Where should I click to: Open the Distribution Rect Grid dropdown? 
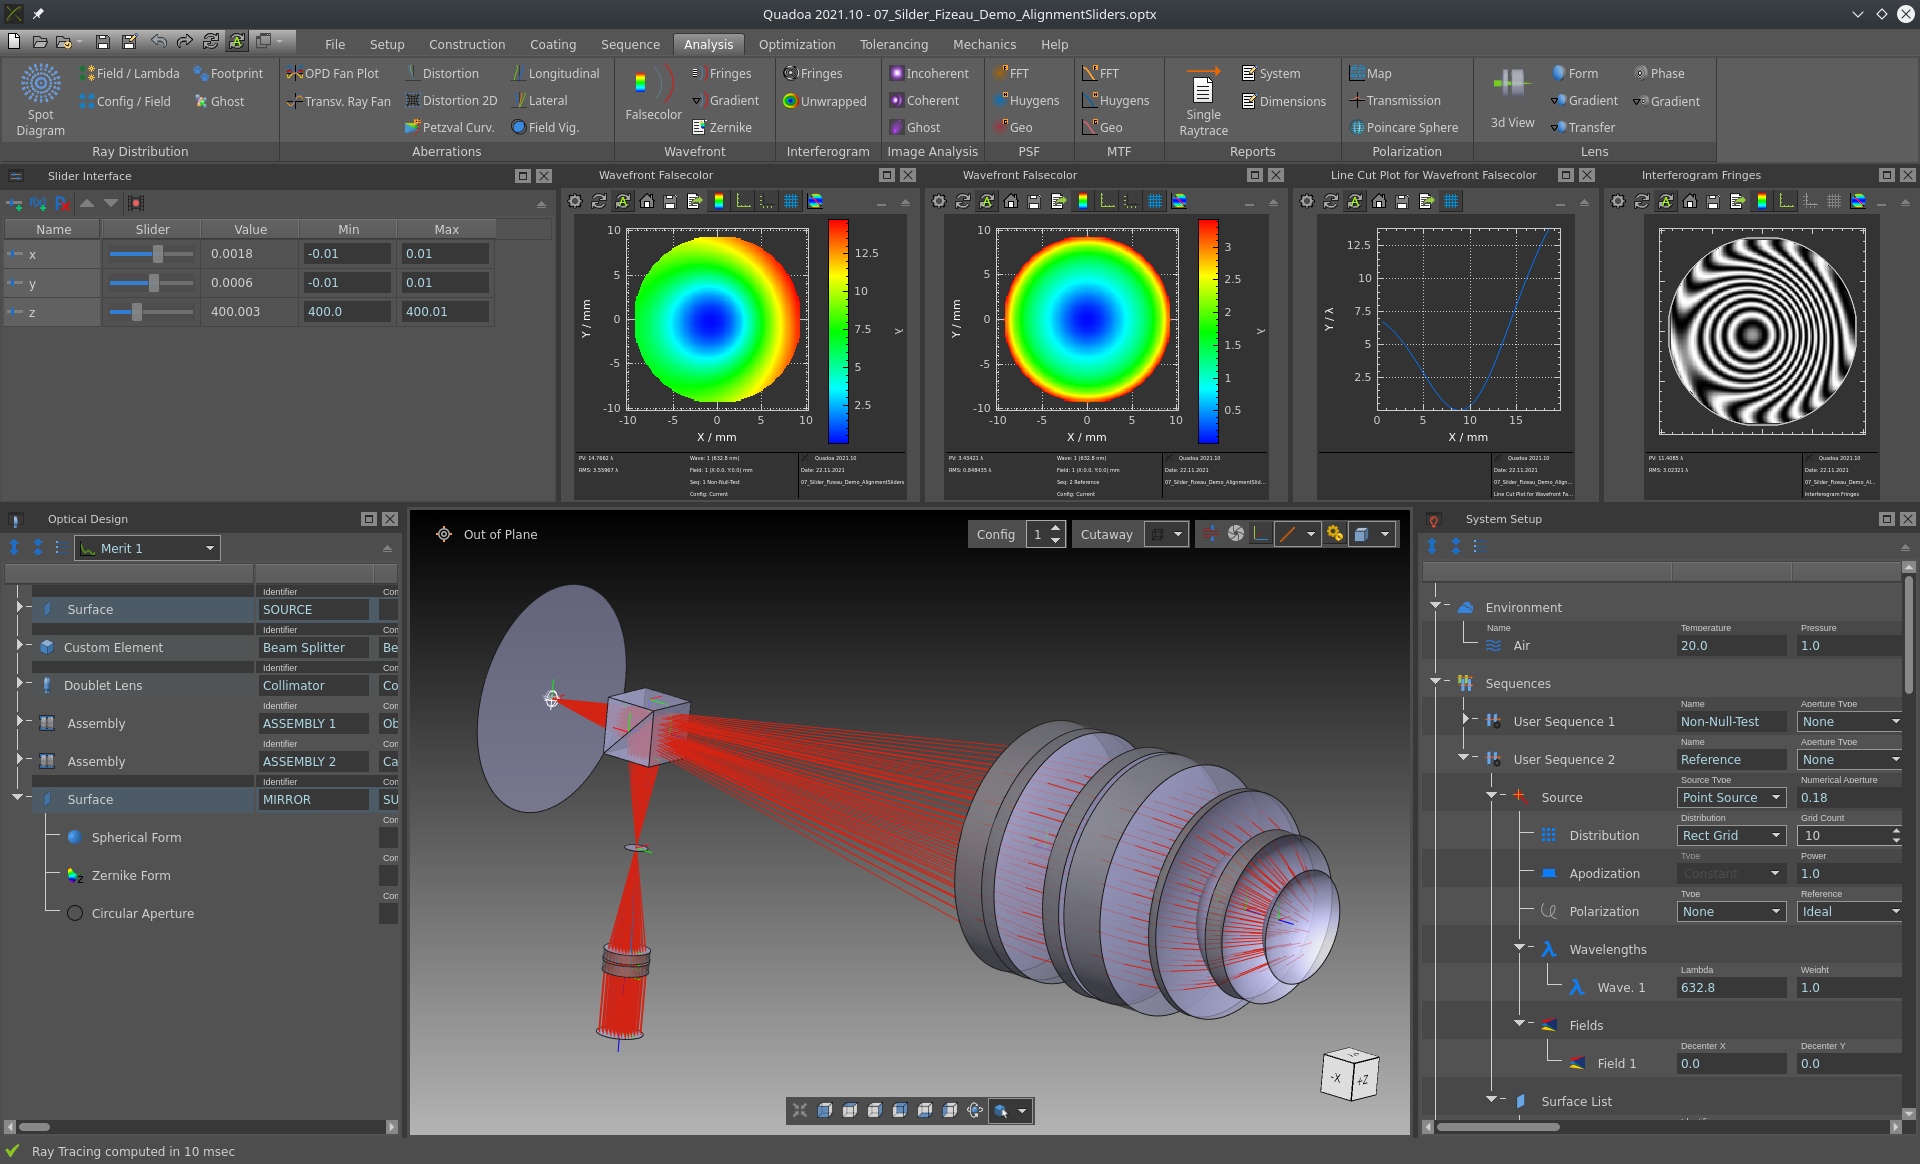coord(1732,835)
